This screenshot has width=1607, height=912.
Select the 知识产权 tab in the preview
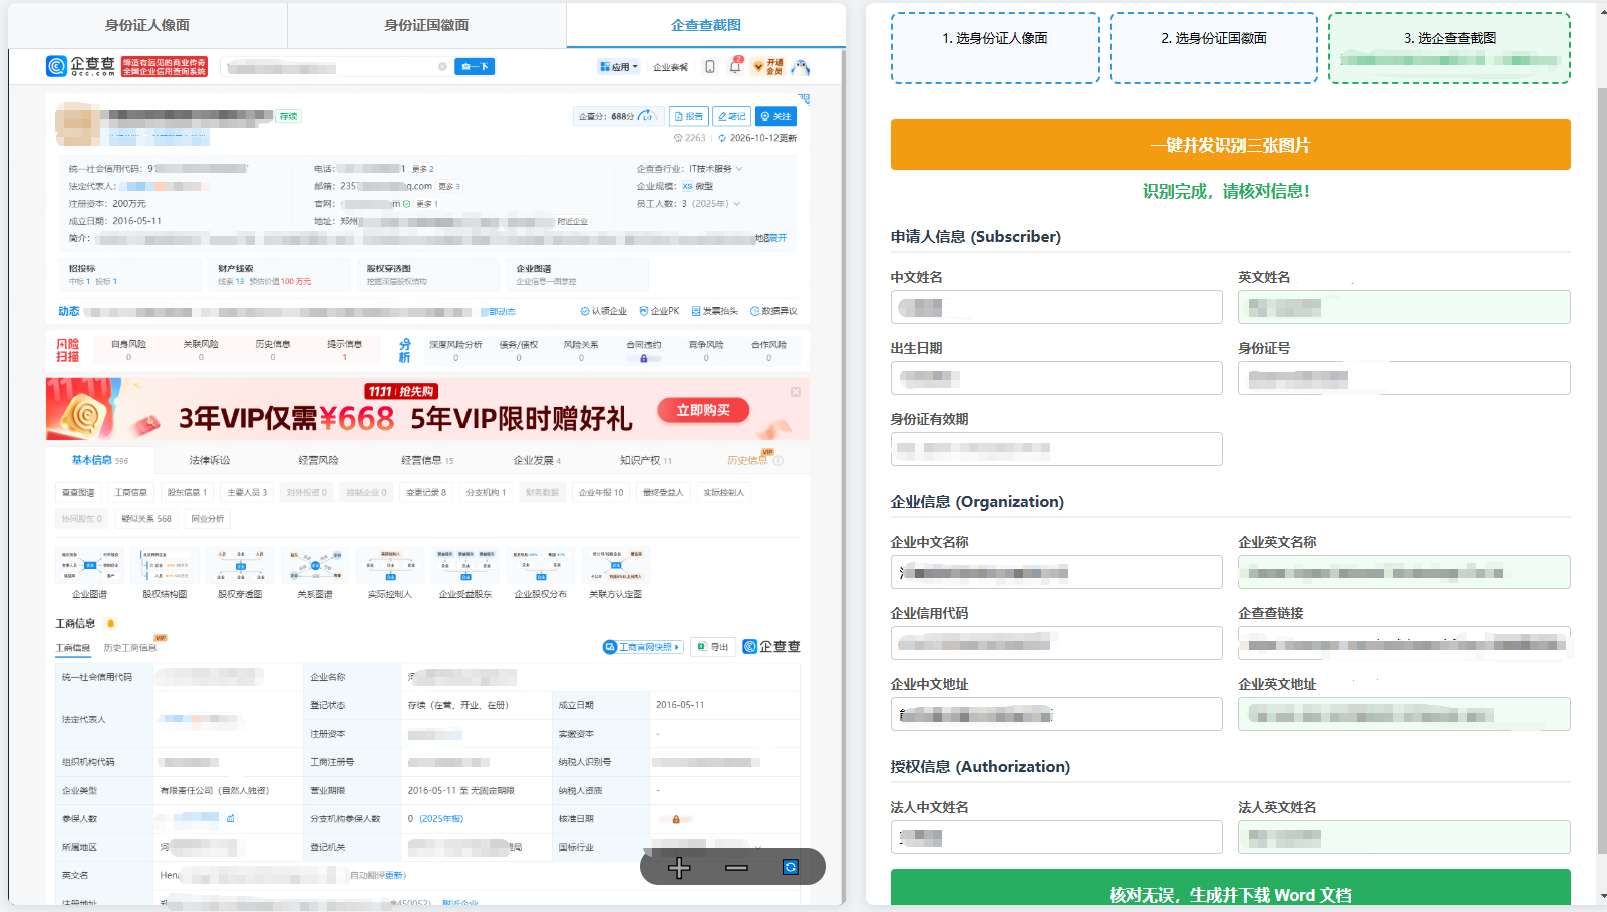(x=646, y=460)
